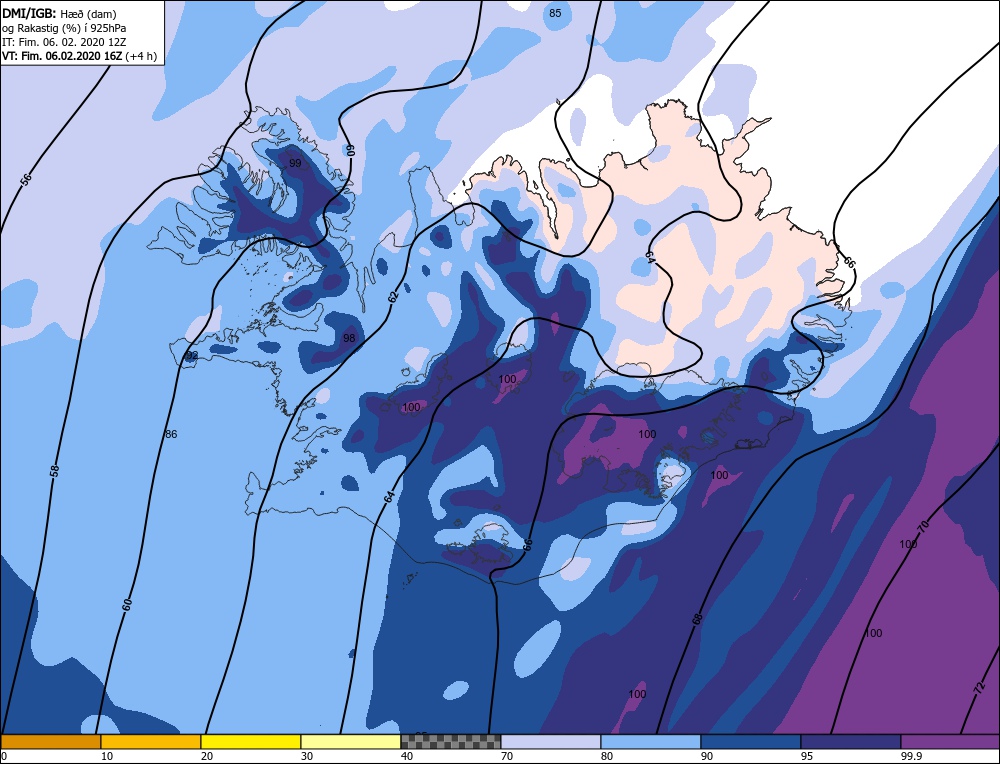Click the "99" humidity value over the Westfjords

coord(295,163)
